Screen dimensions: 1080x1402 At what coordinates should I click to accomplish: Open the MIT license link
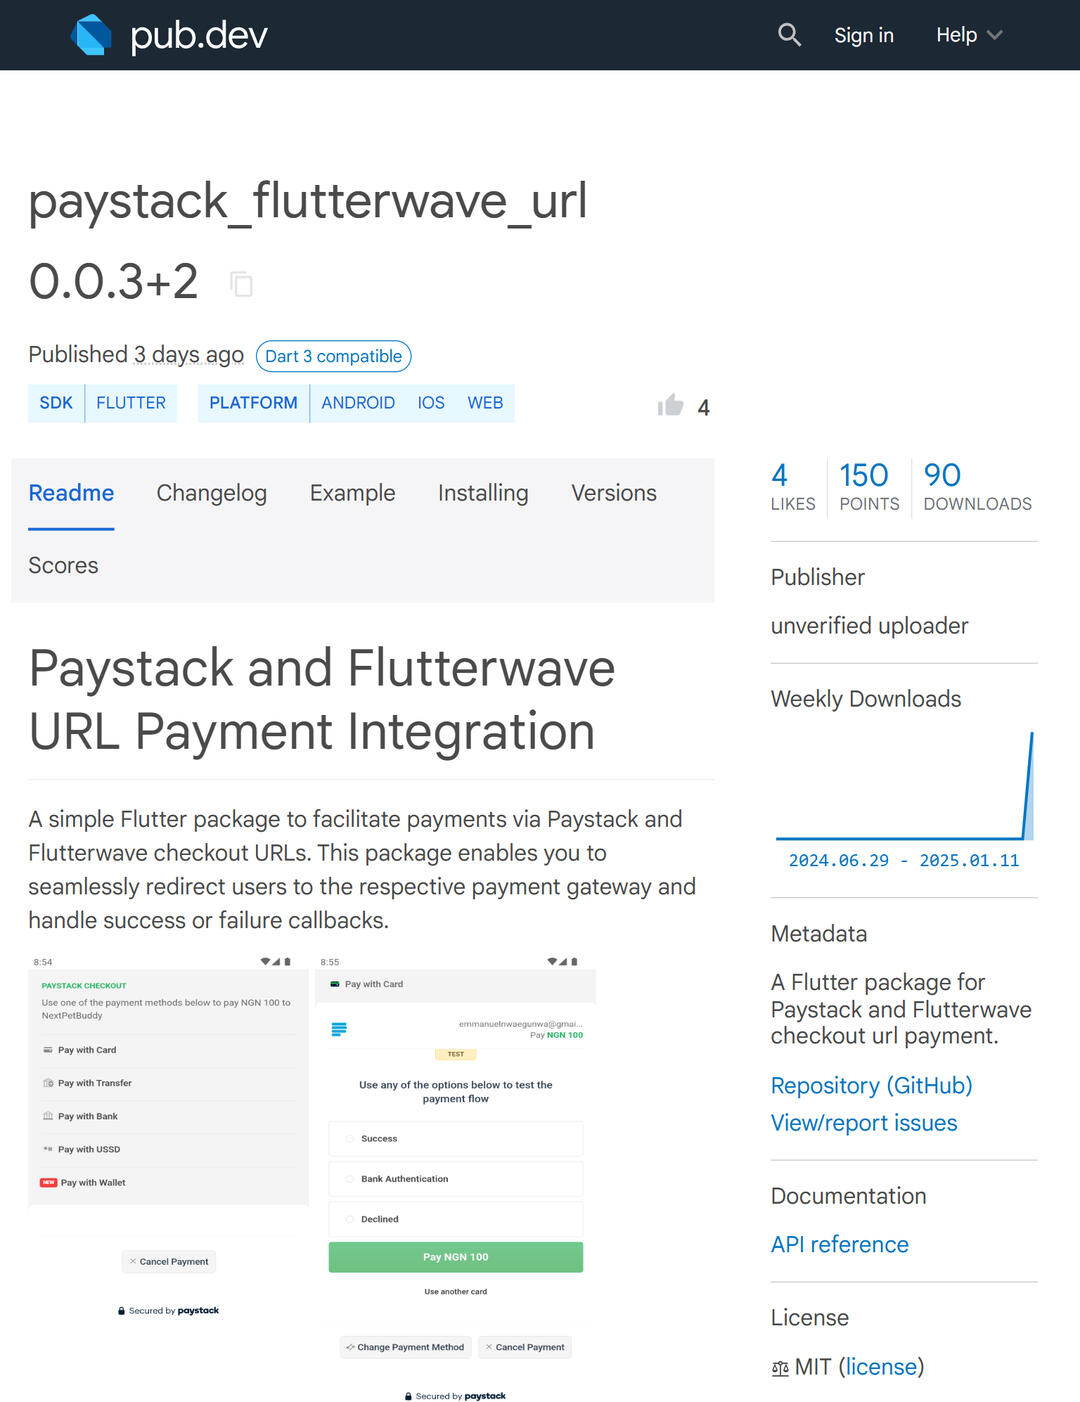881,1367
